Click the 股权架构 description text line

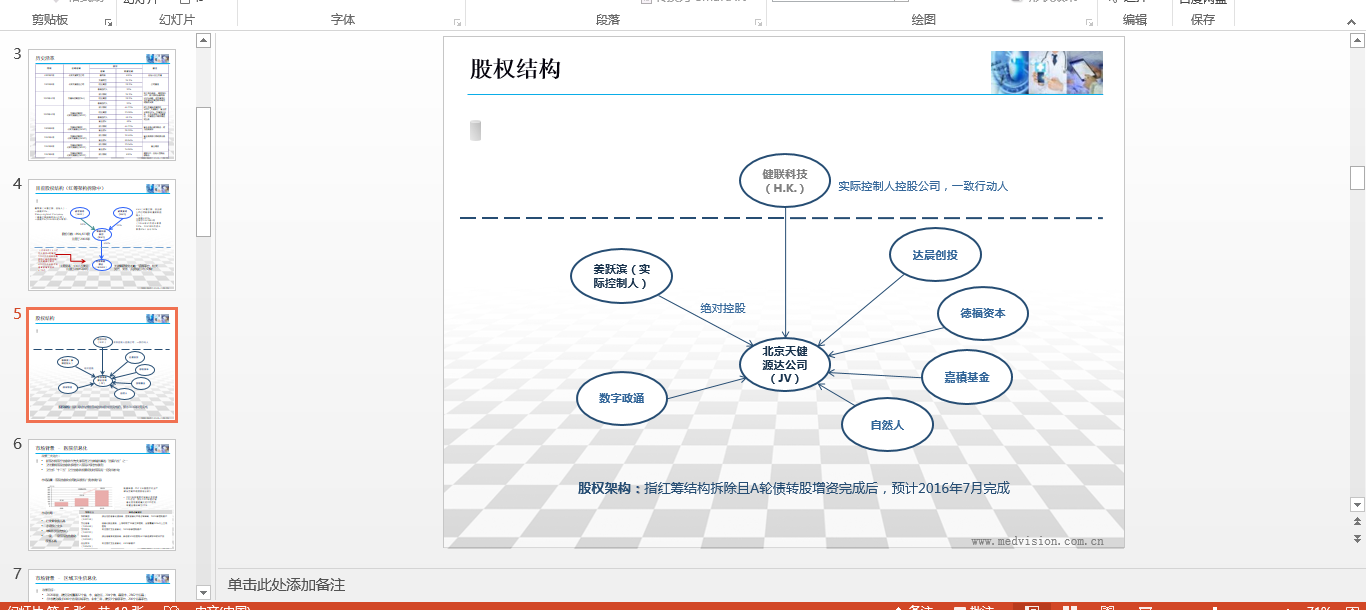tap(794, 488)
